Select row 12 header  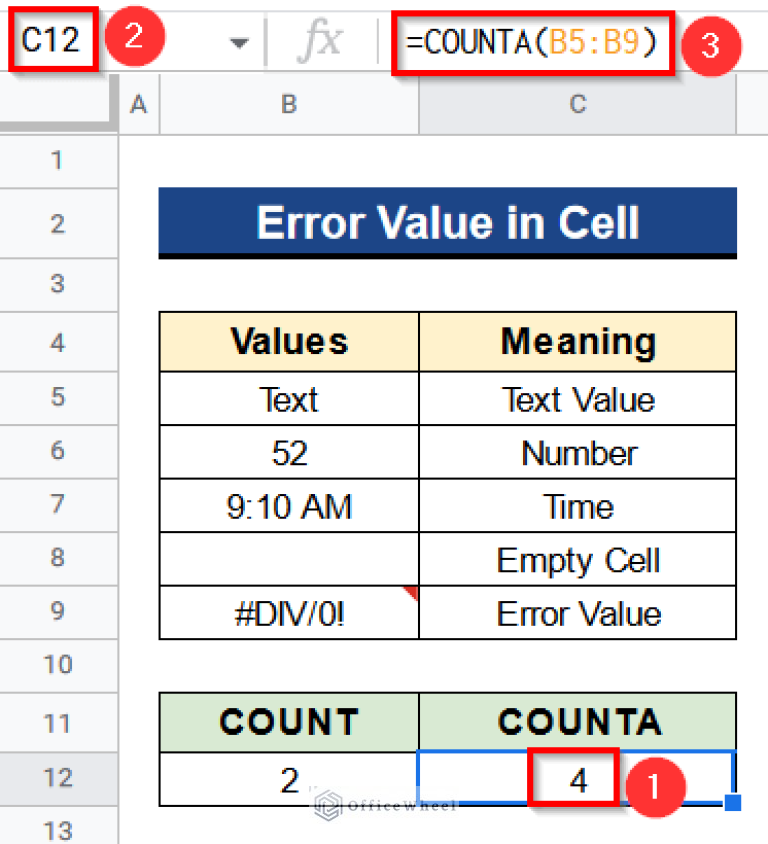59,779
